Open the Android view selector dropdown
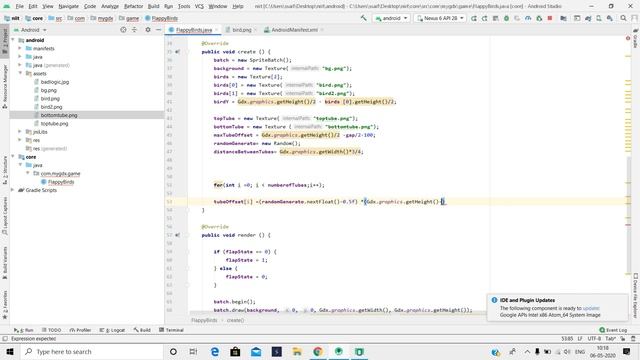The height and width of the screenshot is (360, 640). click(30, 30)
